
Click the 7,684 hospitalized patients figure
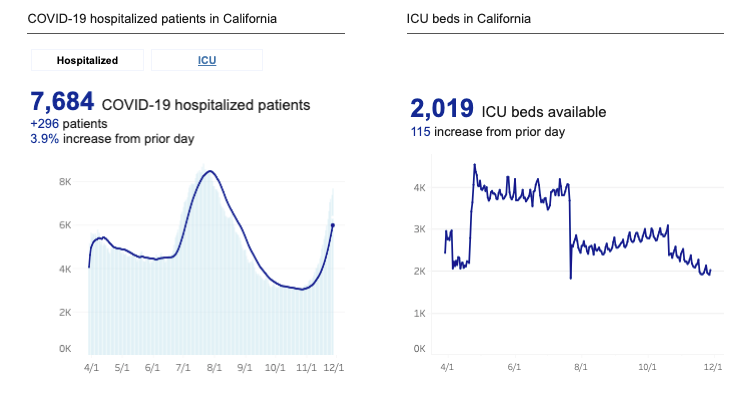[62, 101]
